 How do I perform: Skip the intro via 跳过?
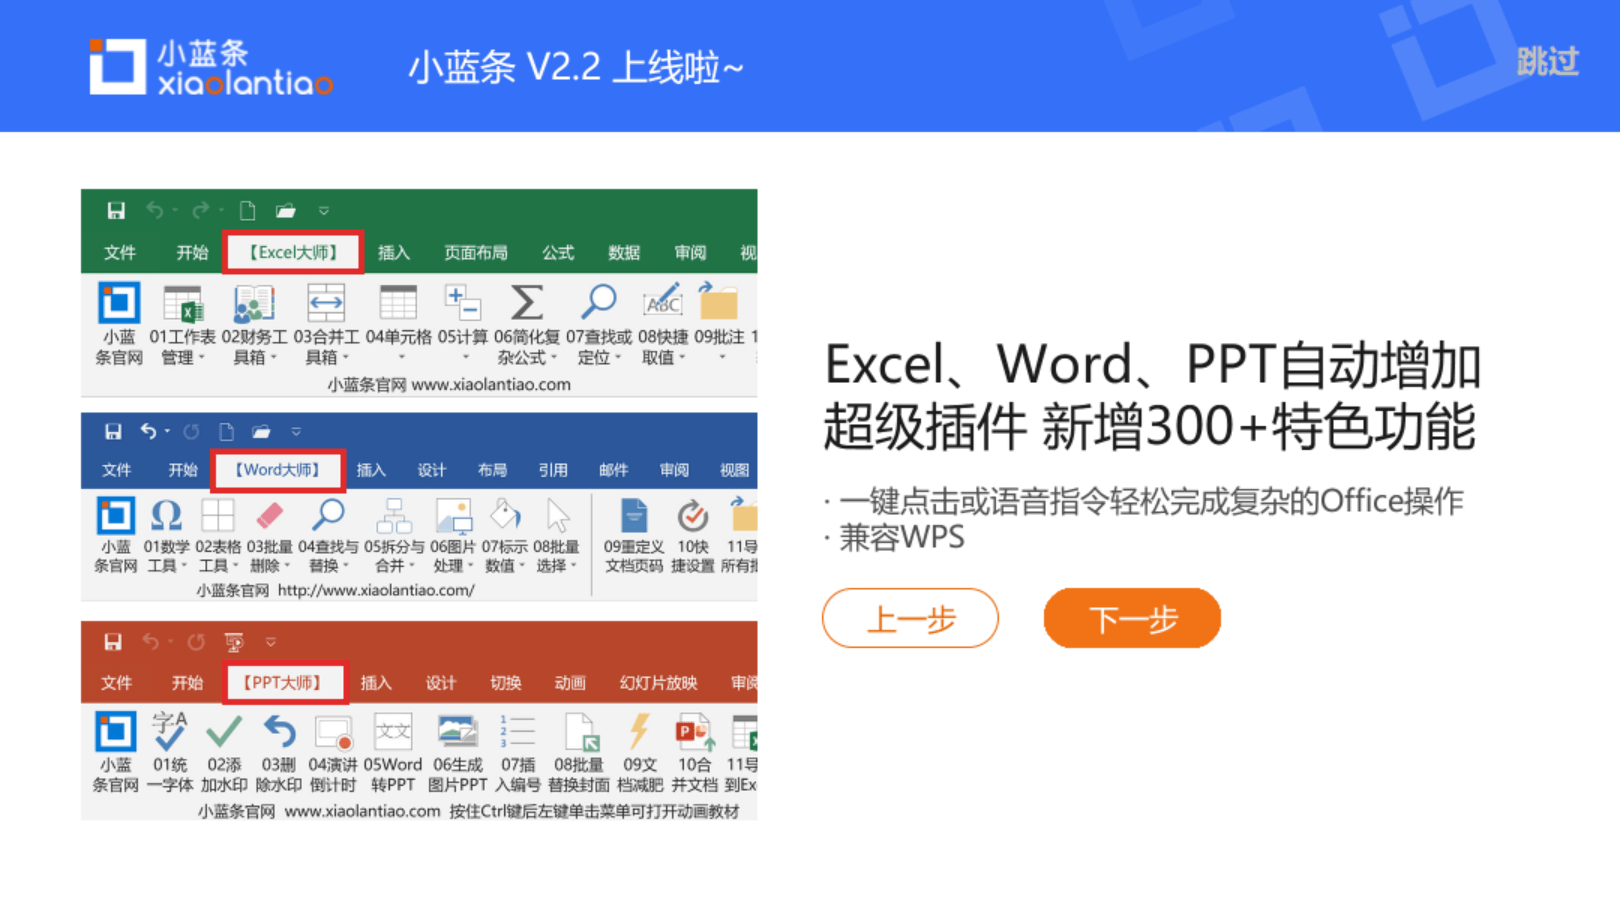[x=1547, y=62]
